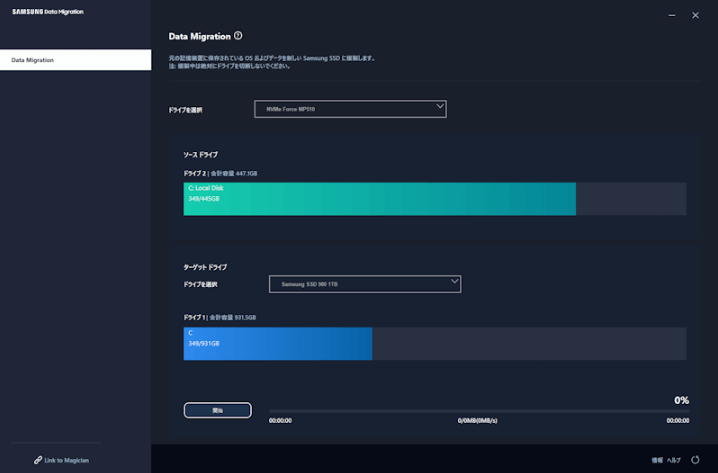The image size is (718, 473).
Task: Open the target drive dropdown showing Samsung SSD 980 1TB
Action: [365, 284]
